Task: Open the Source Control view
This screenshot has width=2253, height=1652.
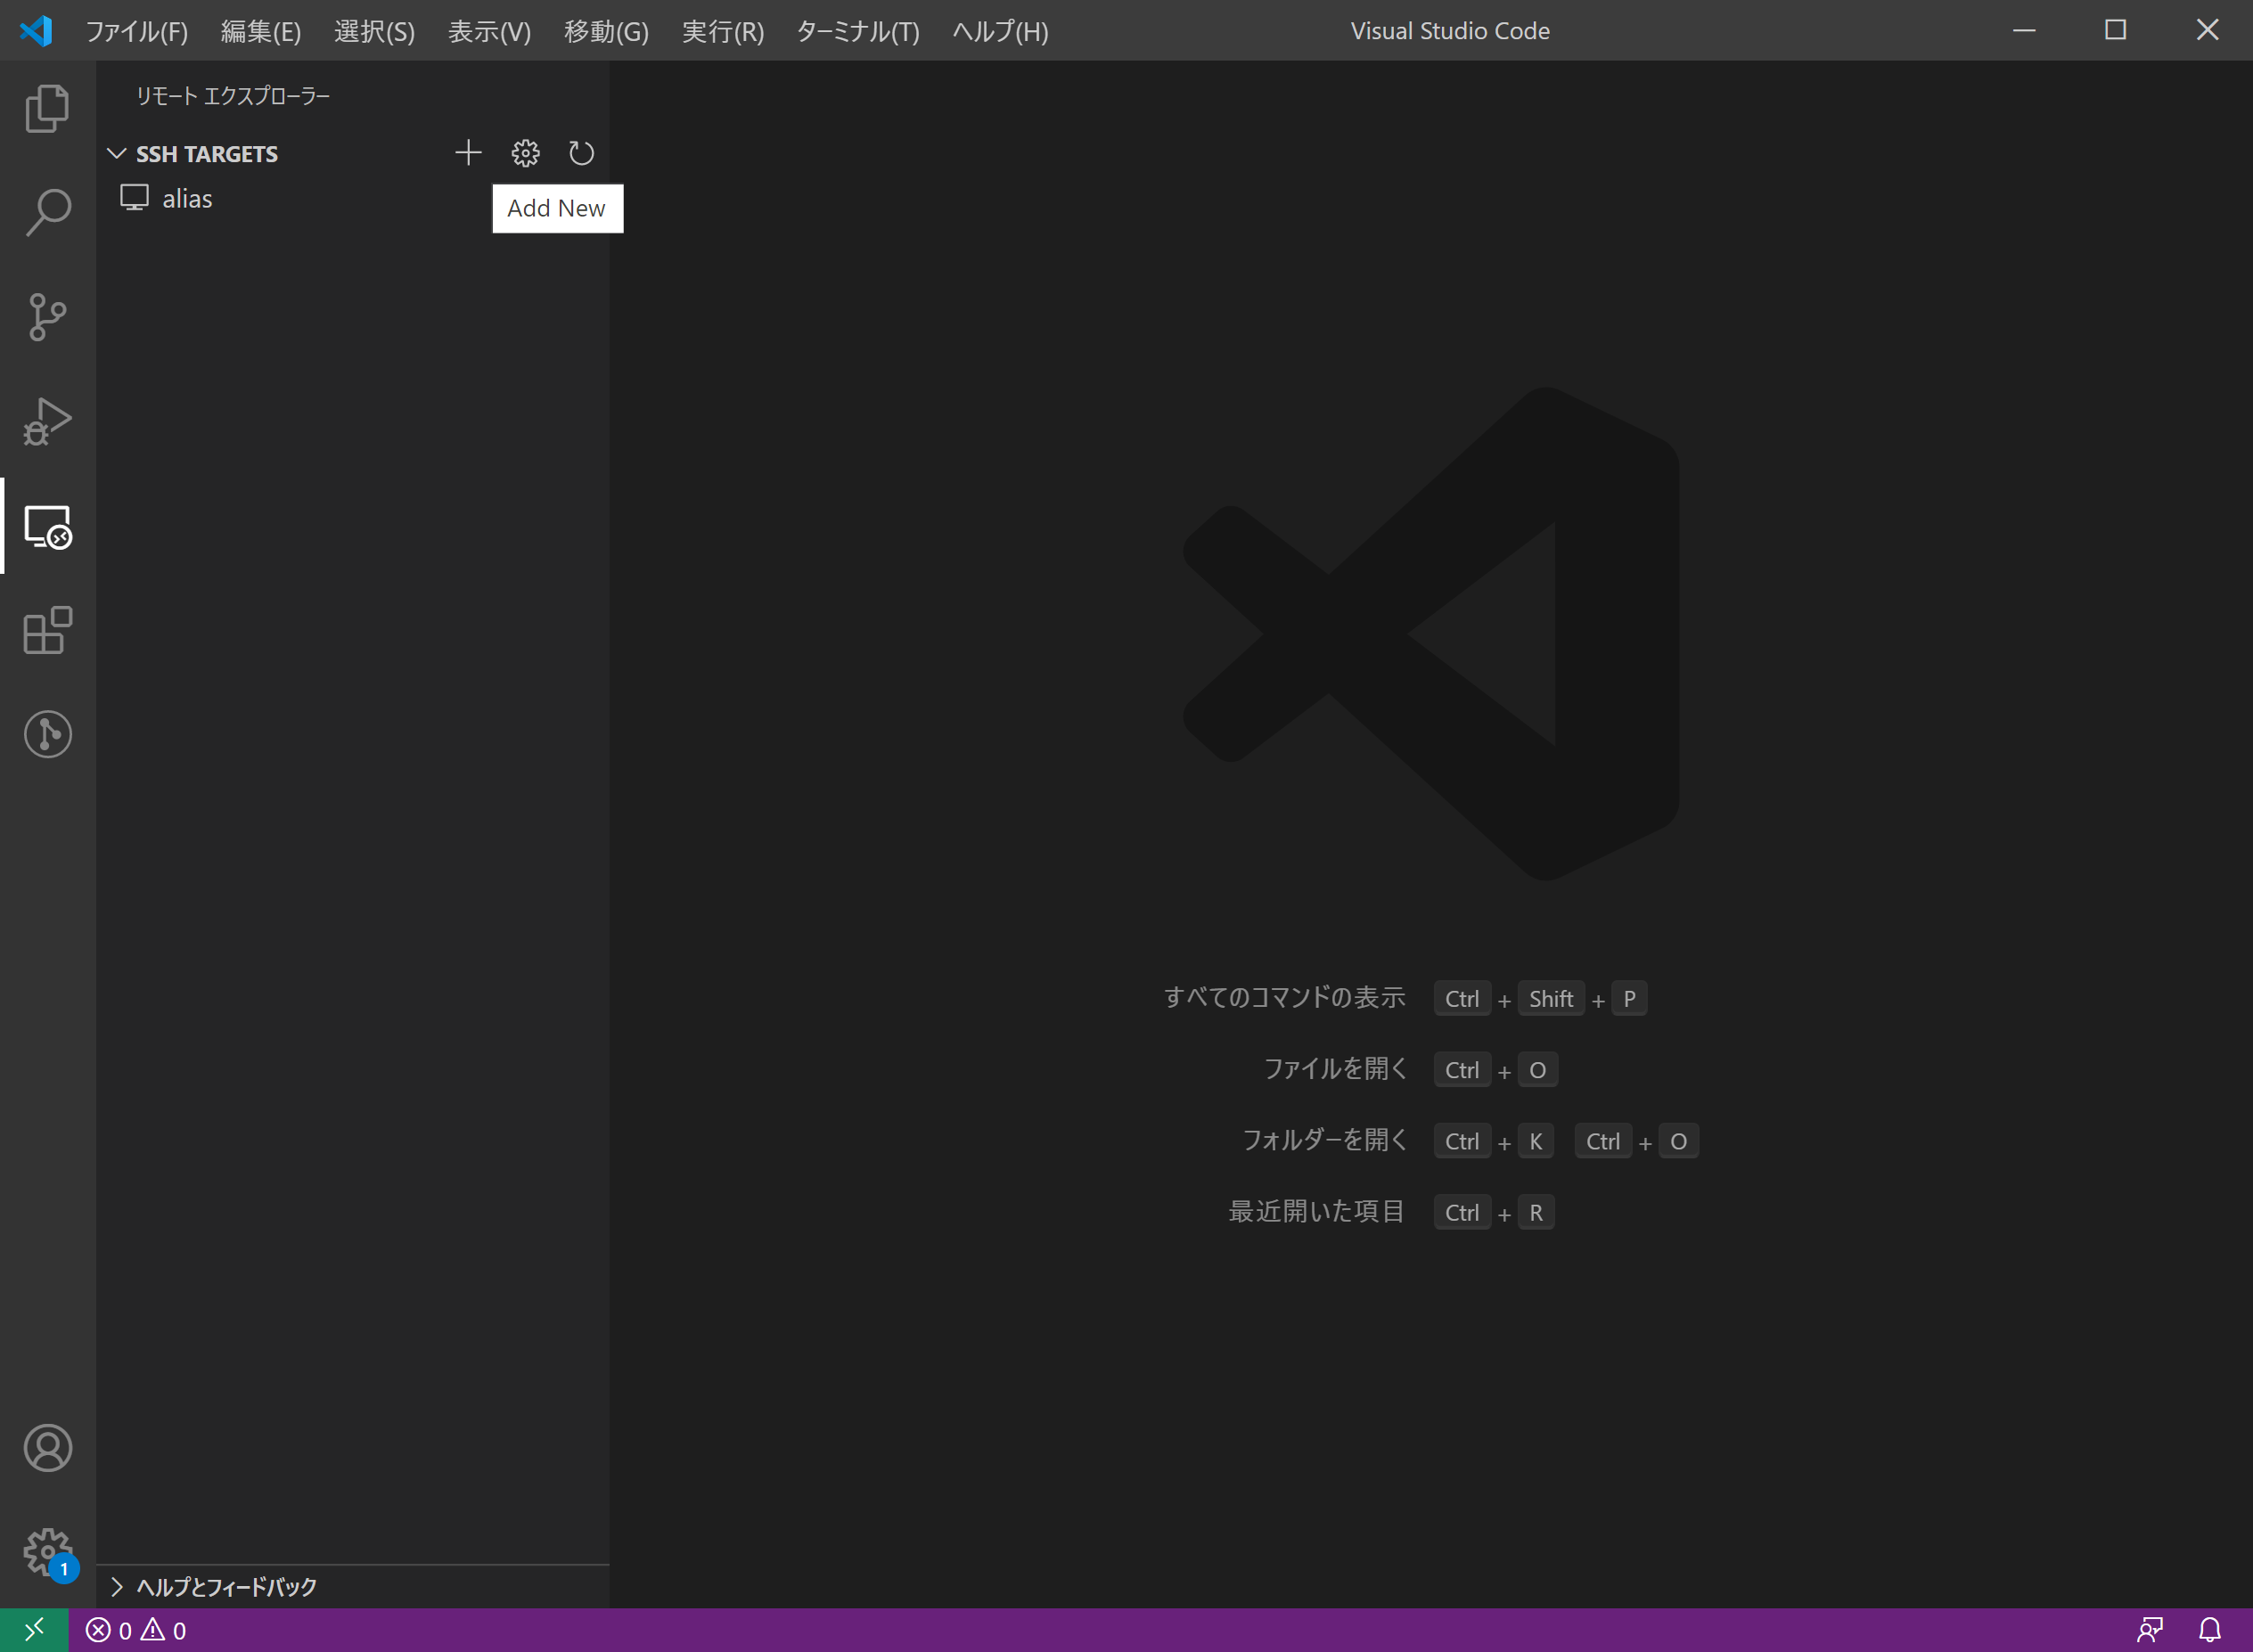Action: point(47,317)
